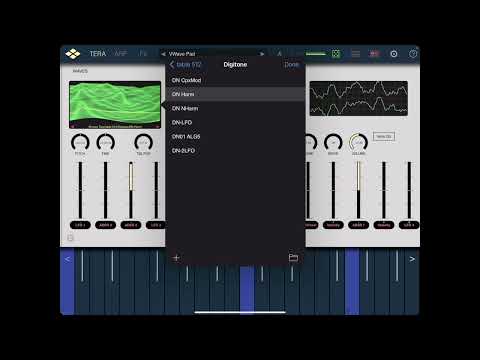480x360 pixels.
Task: Select DN Harm wavetable
Action: 235,94
